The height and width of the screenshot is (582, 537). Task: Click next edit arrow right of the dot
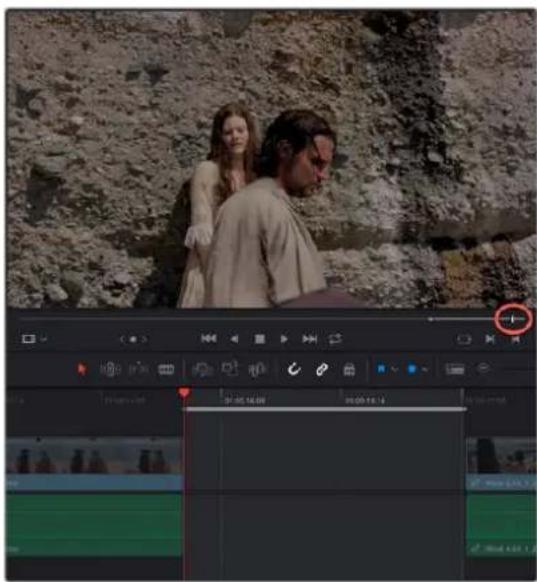145,339
